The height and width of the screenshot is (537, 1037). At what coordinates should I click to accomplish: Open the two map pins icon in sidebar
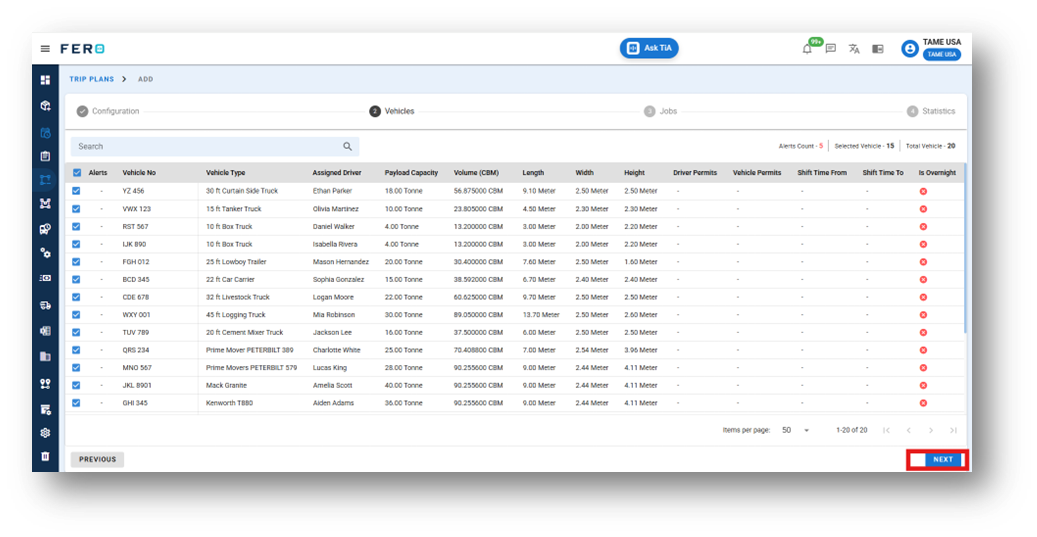[x=45, y=384]
